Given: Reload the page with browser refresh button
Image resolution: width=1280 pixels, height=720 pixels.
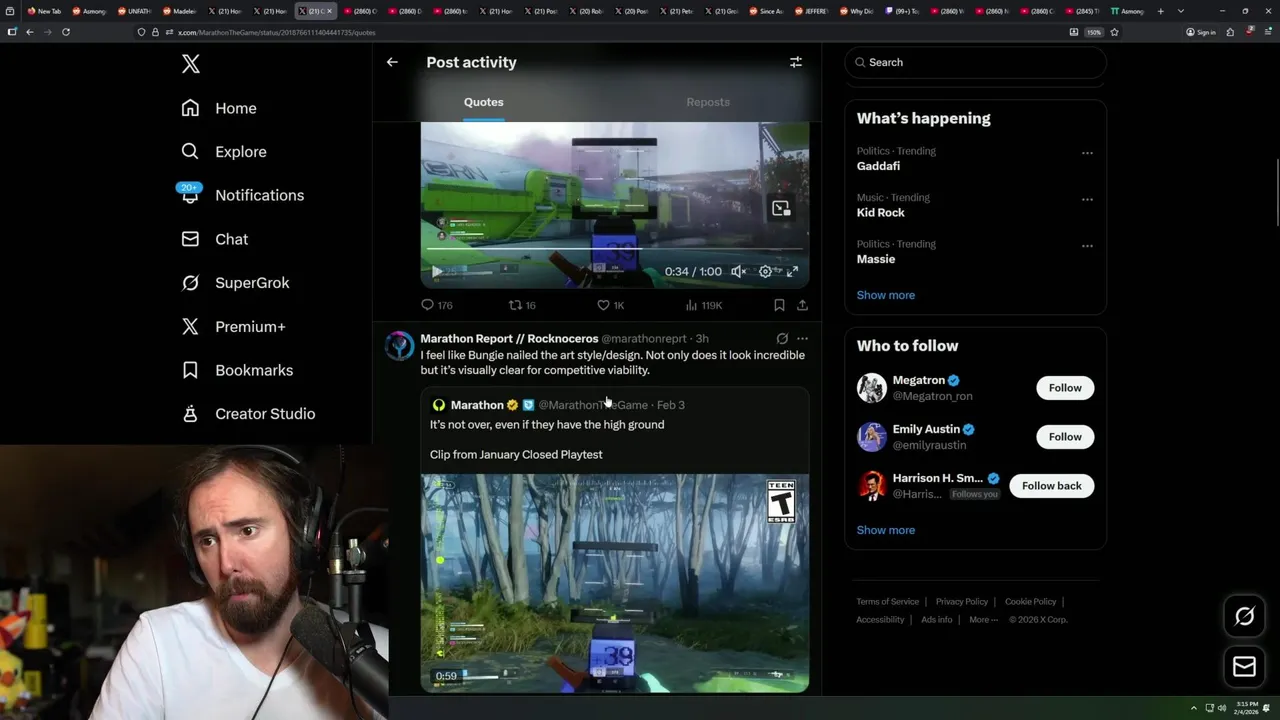Looking at the screenshot, I should coord(66,32).
